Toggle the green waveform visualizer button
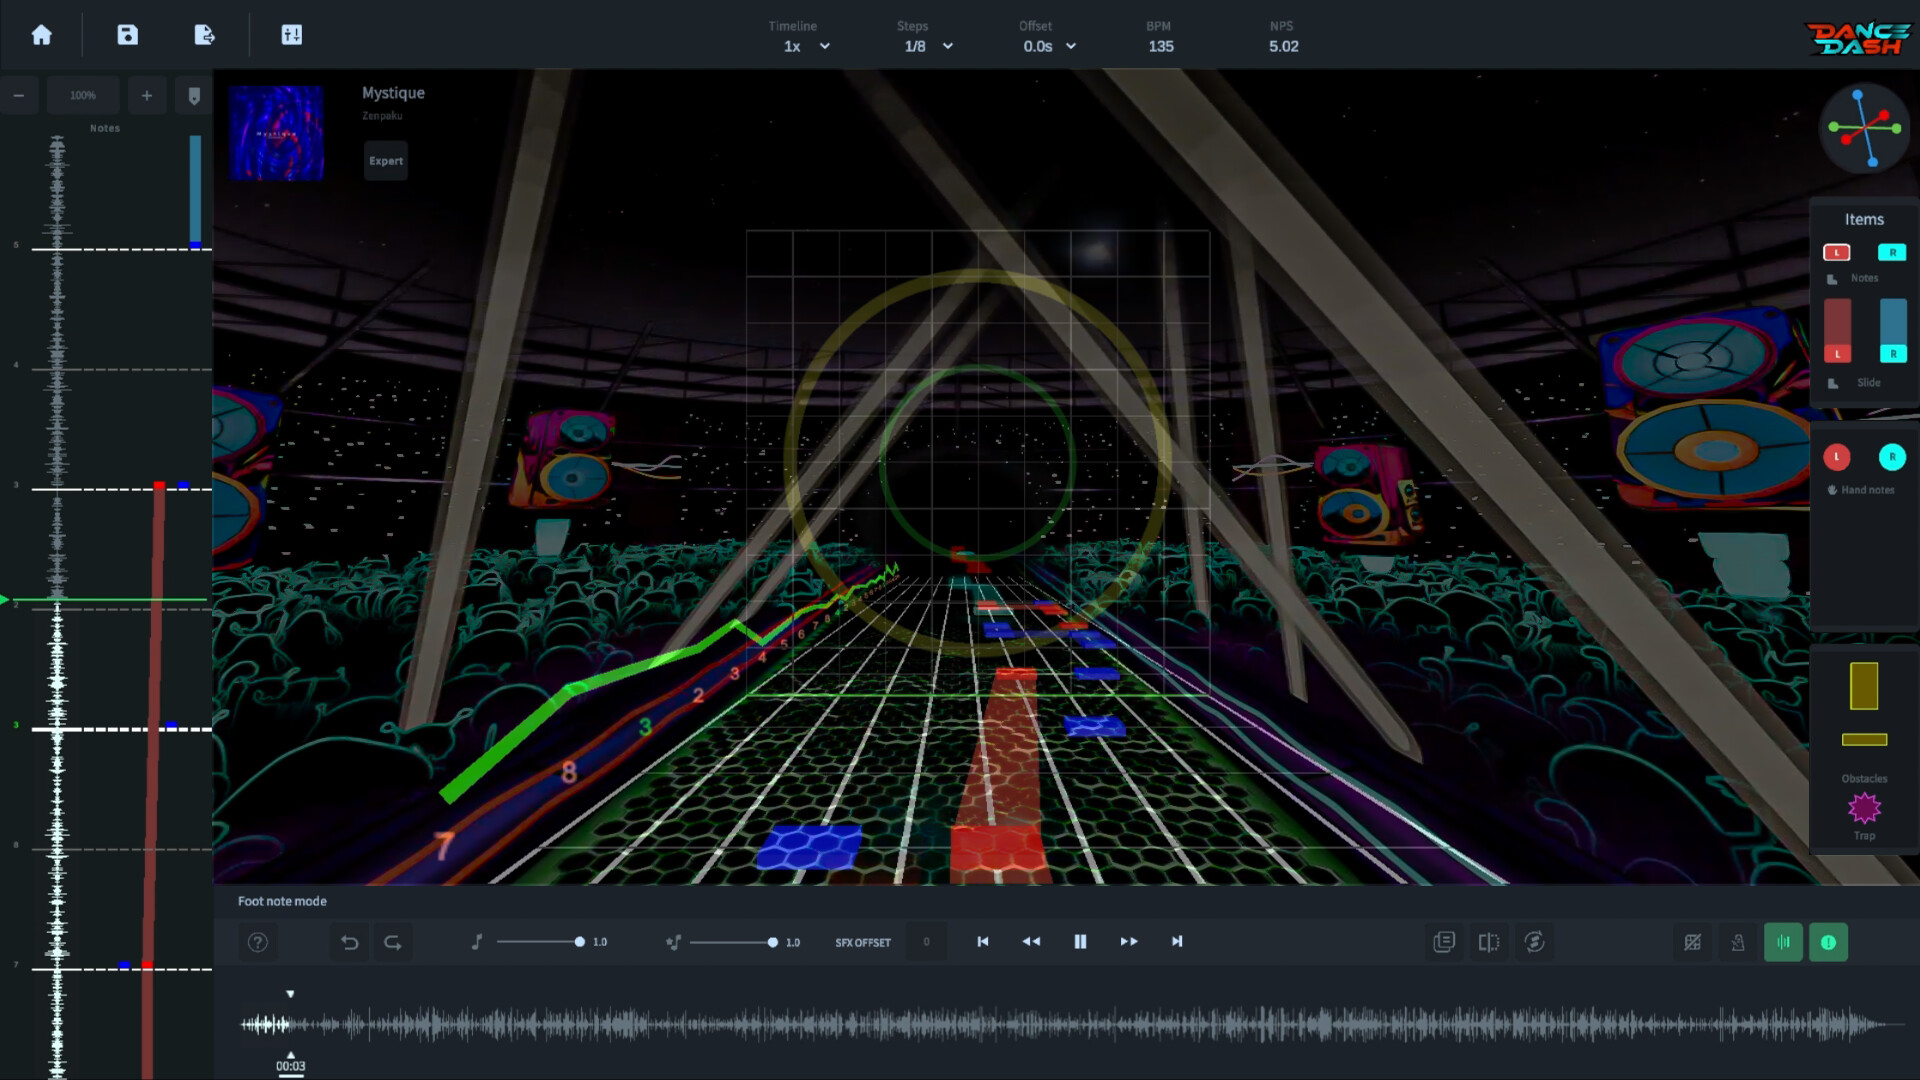The width and height of the screenshot is (1920, 1080). click(1784, 941)
